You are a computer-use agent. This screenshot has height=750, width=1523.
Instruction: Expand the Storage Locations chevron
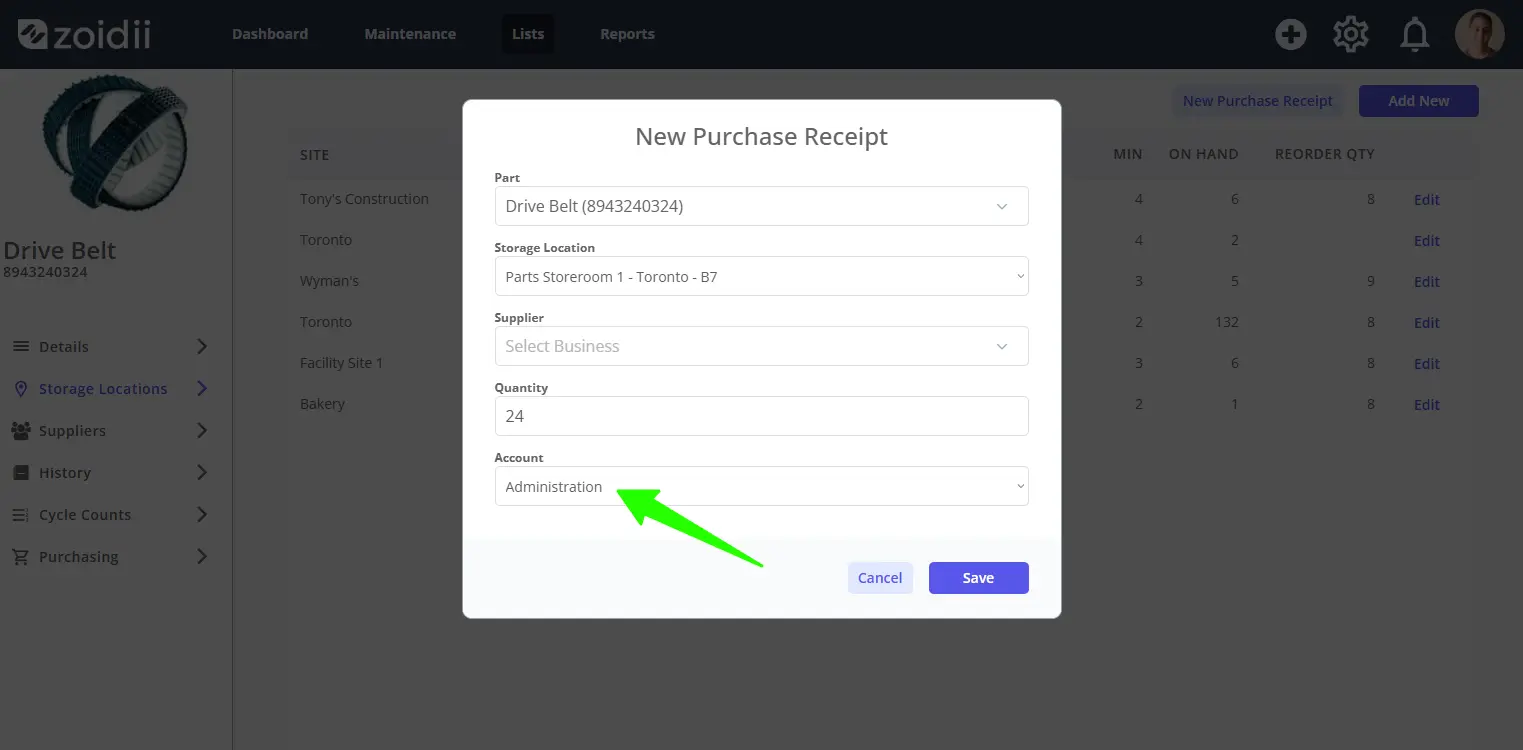(202, 389)
